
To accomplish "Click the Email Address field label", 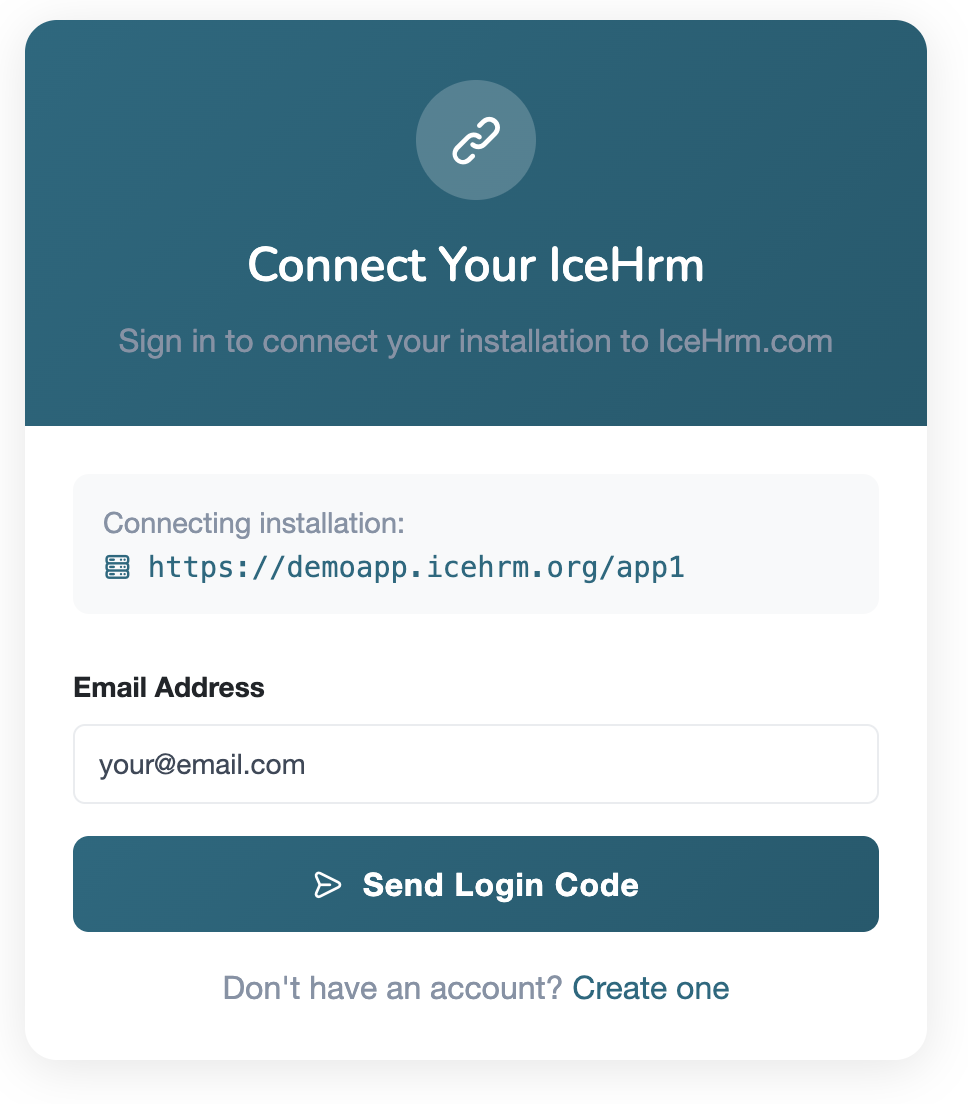I will pos(169,688).
